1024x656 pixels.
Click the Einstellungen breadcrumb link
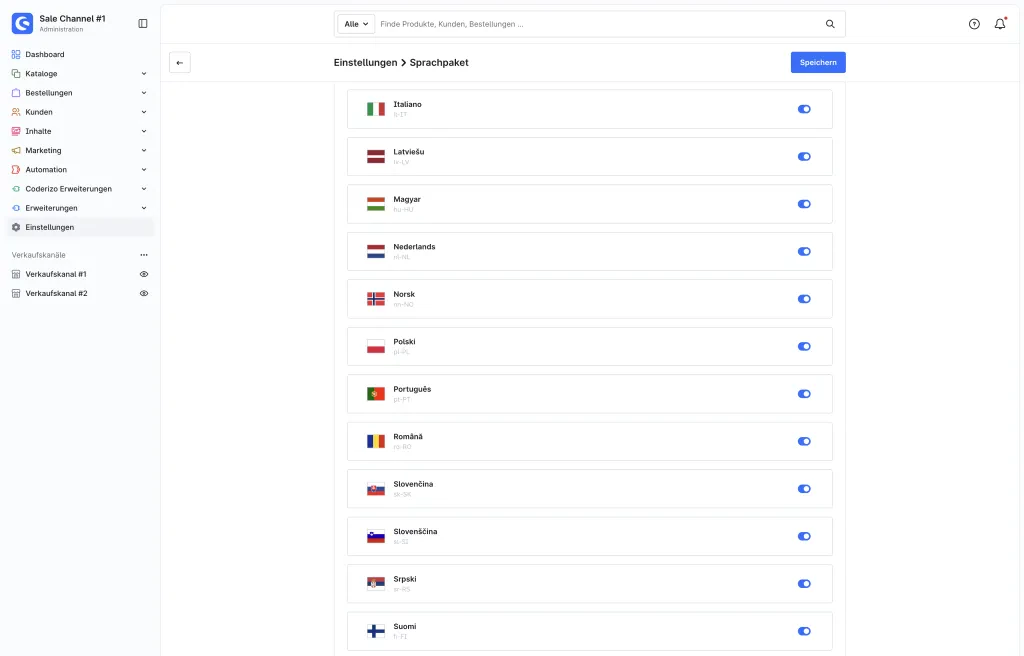point(365,63)
